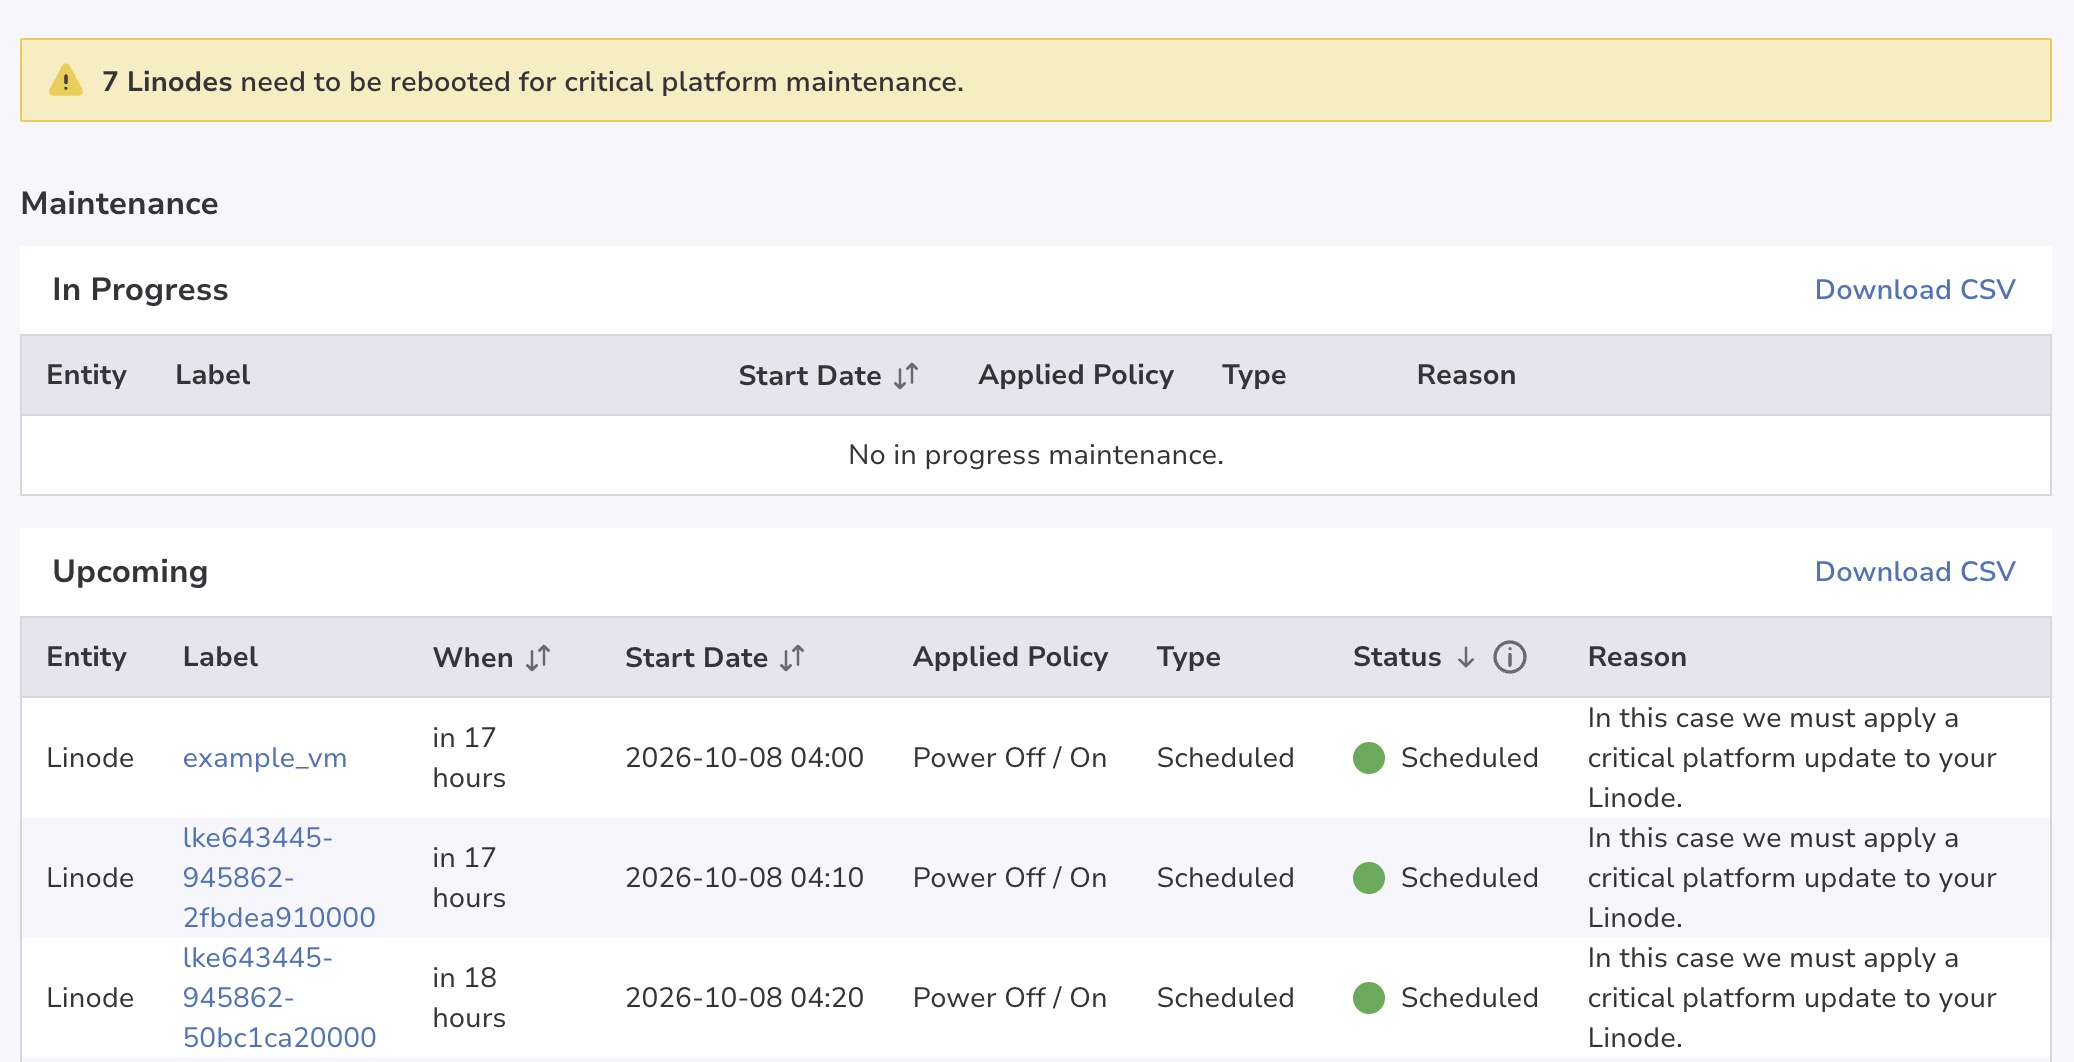
Task: Click the start date 2026-10-08 04:10
Action: [x=744, y=878]
